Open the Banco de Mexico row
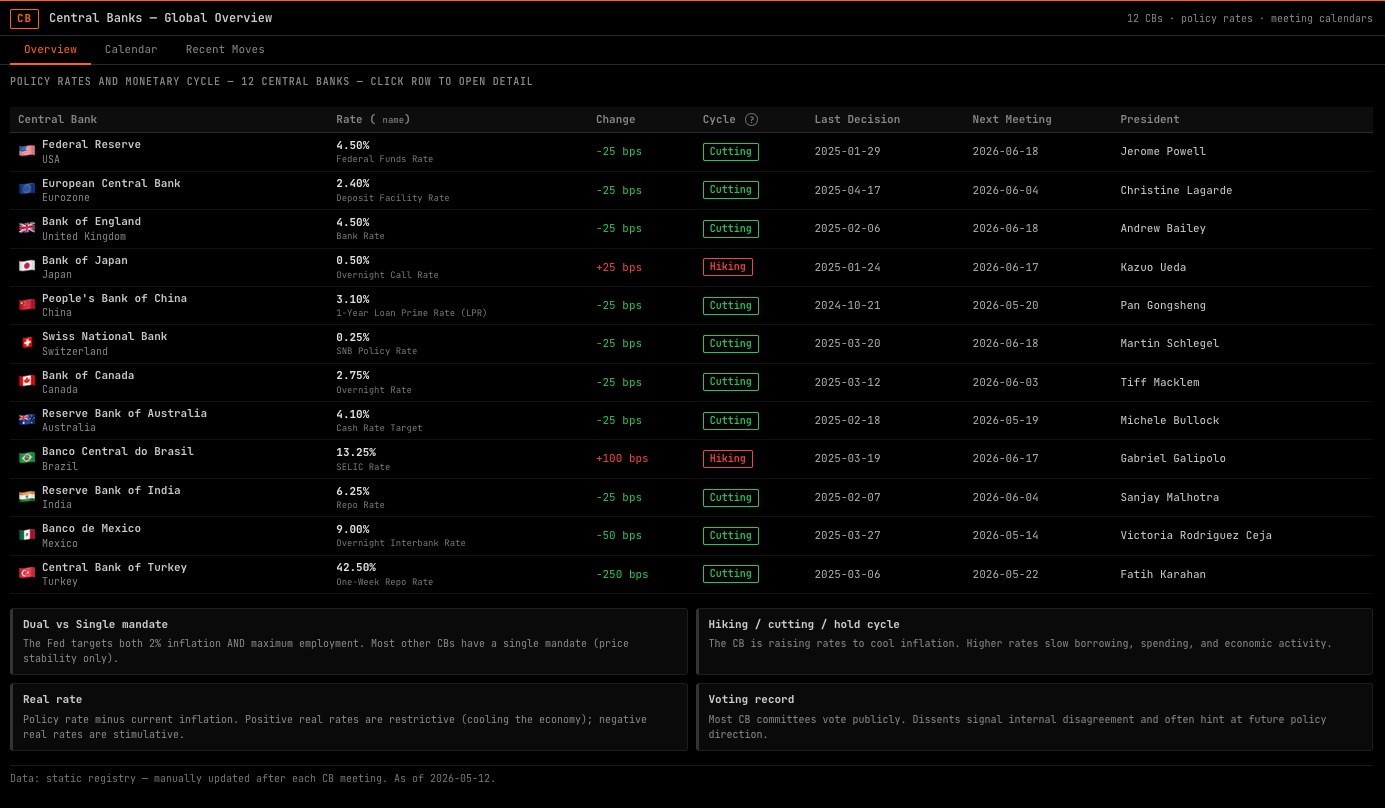Screen dimensions: 1385x808 point(691,535)
